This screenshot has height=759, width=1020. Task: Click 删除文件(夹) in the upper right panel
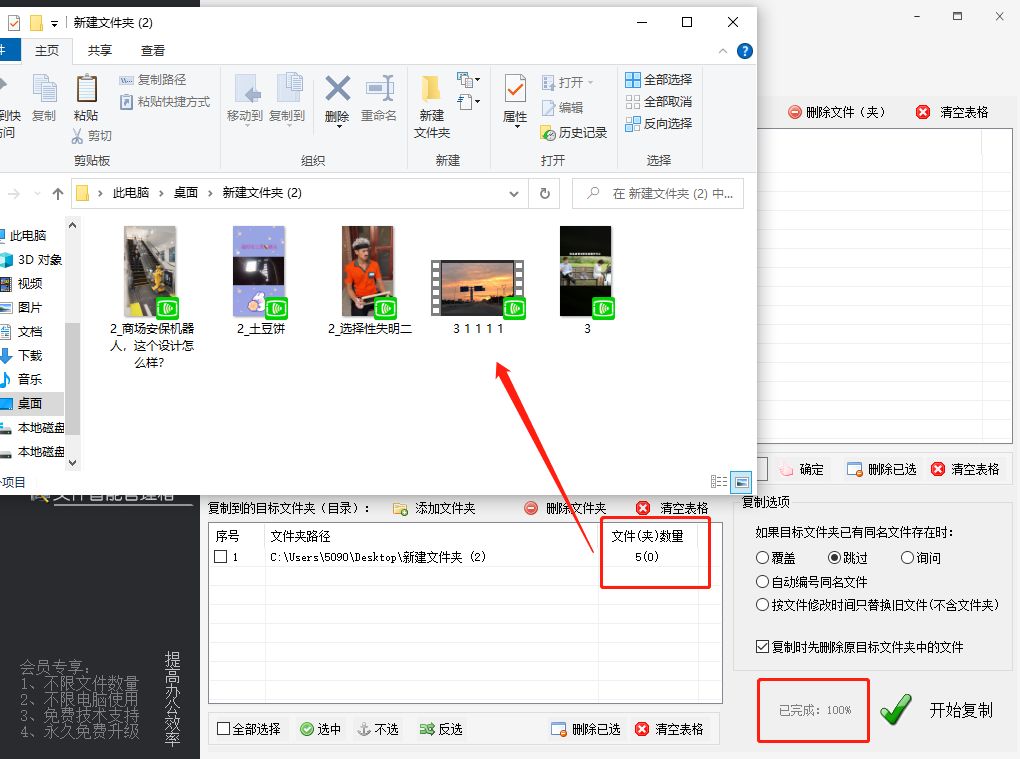[x=837, y=112]
